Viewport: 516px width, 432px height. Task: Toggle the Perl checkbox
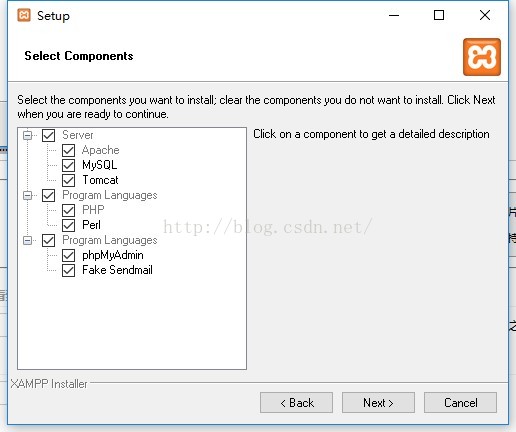tap(68, 225)
